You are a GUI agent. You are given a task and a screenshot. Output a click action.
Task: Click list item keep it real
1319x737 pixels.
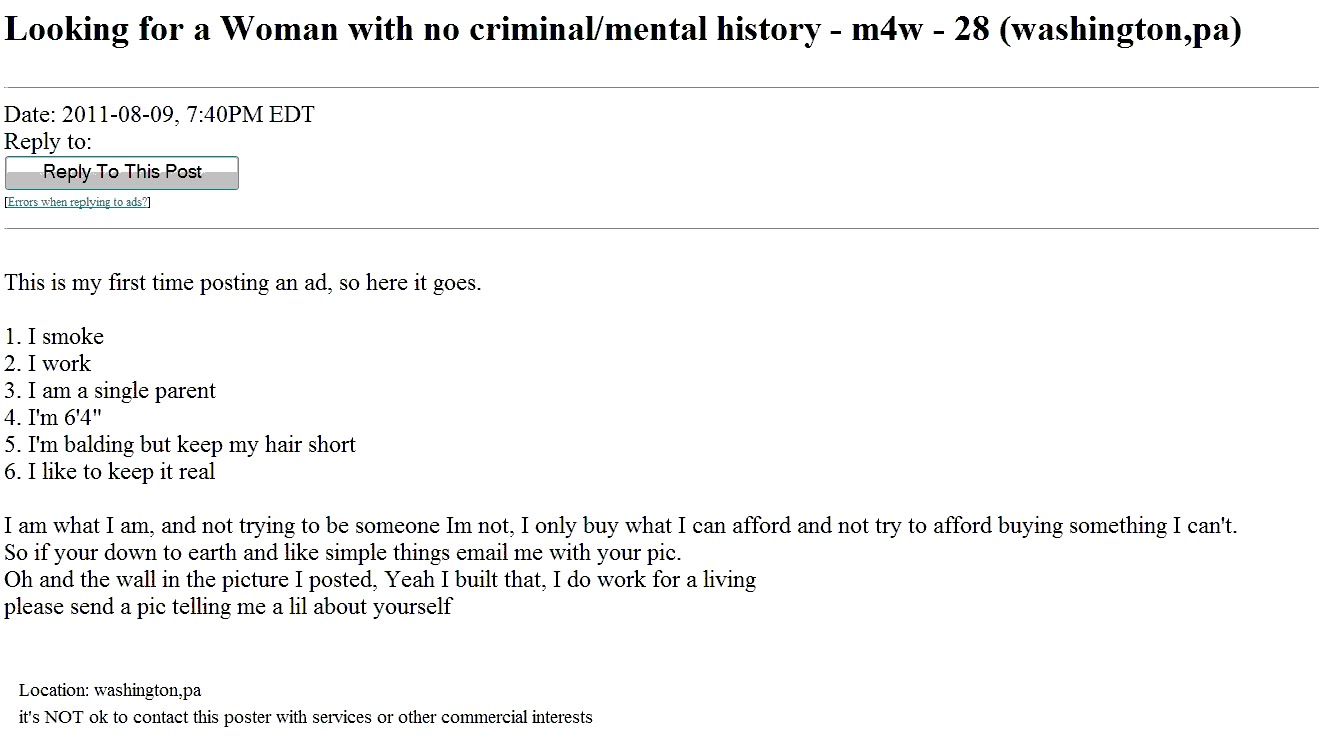(x=110, y=472)
